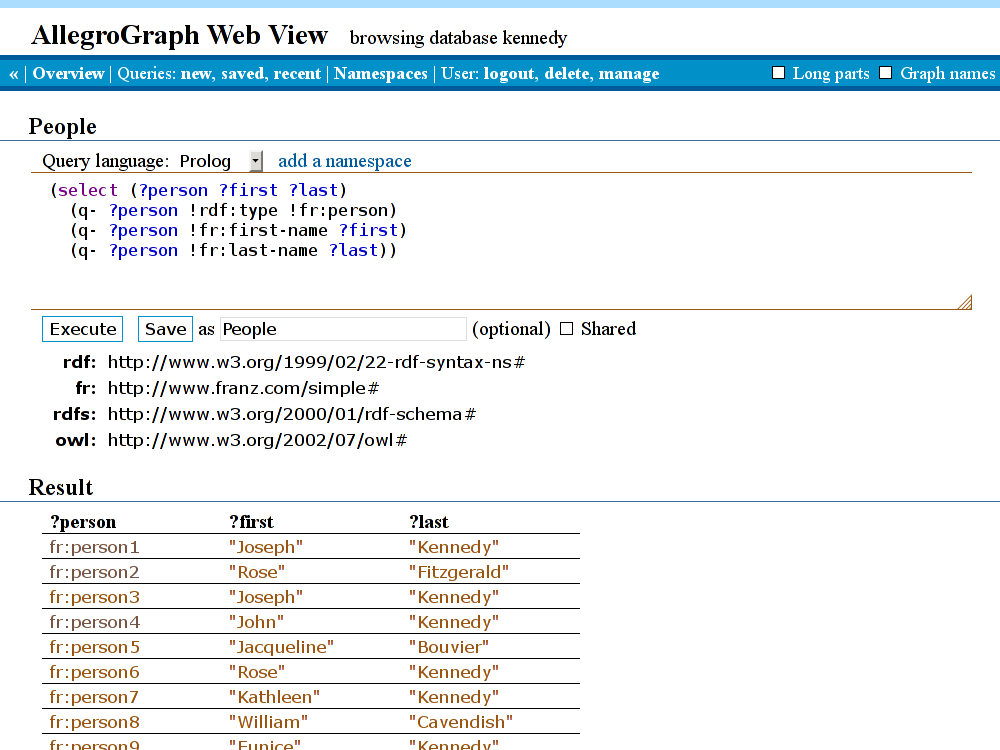Enable the Long parts checkbox
The width and height of the screenshot is (1000, 750).
tap(779, 73)
